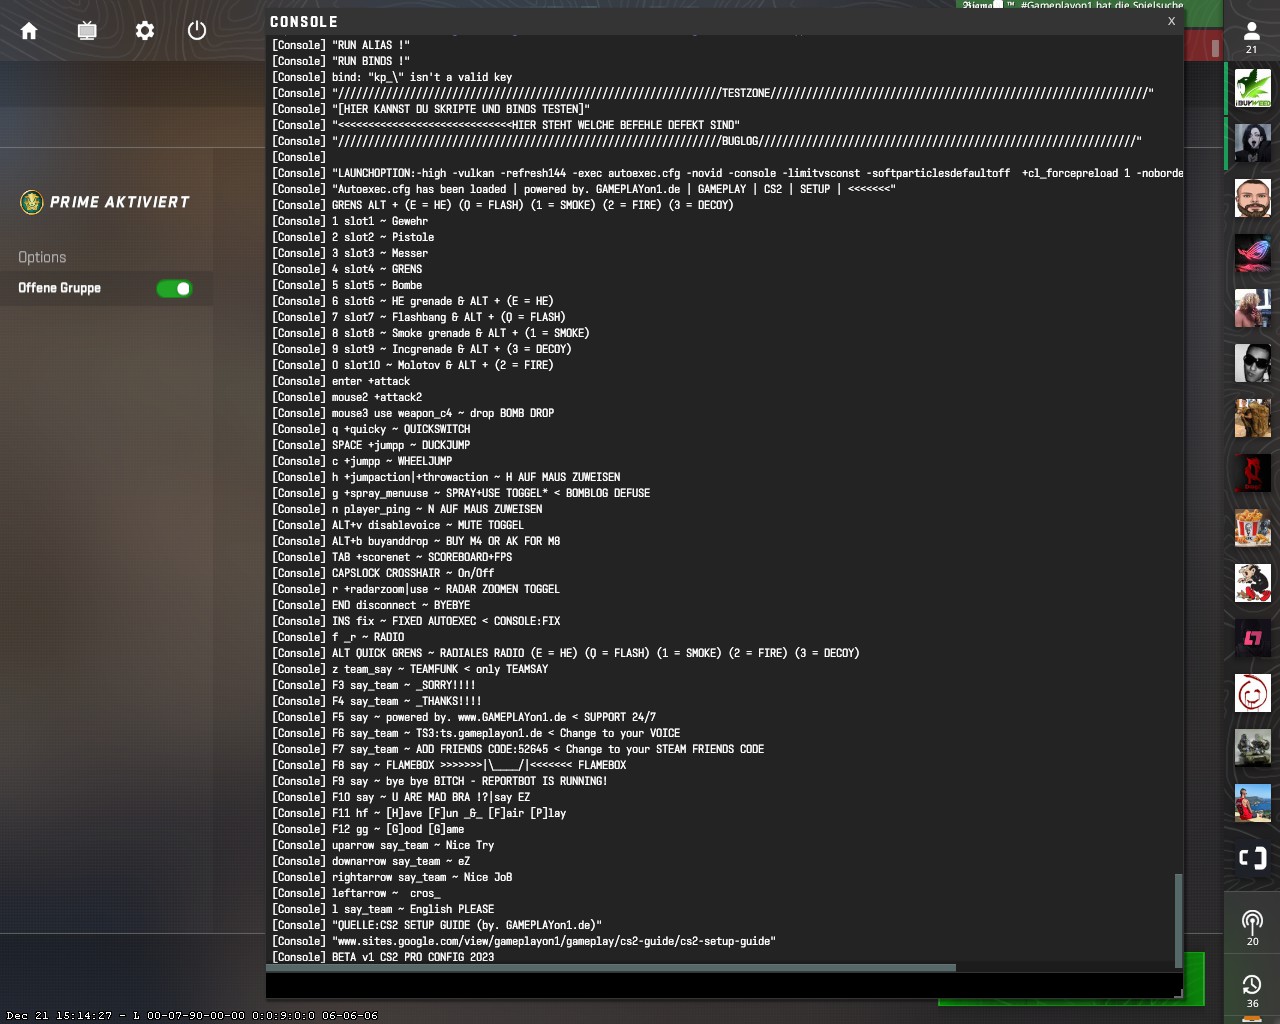The image size is (1280, 1024).
Task: Select the curly blonde person avatar
Action: click(x=1253, y=308)
